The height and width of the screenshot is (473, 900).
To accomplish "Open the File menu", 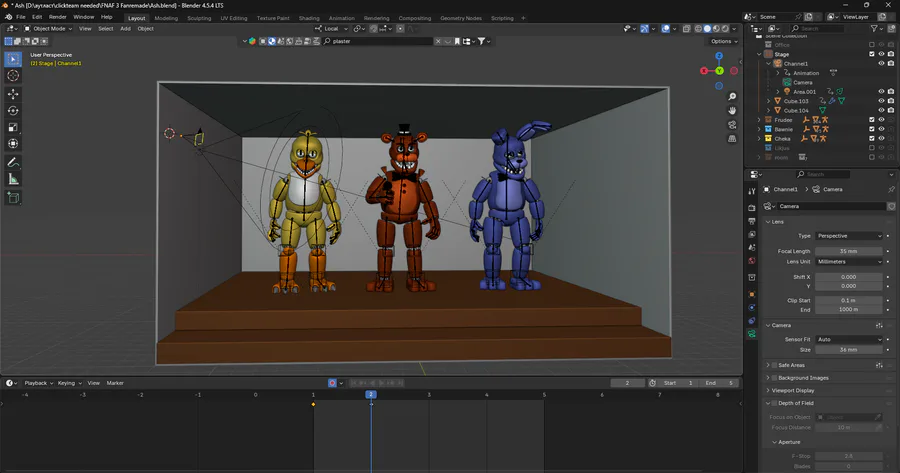I will 21,17.
